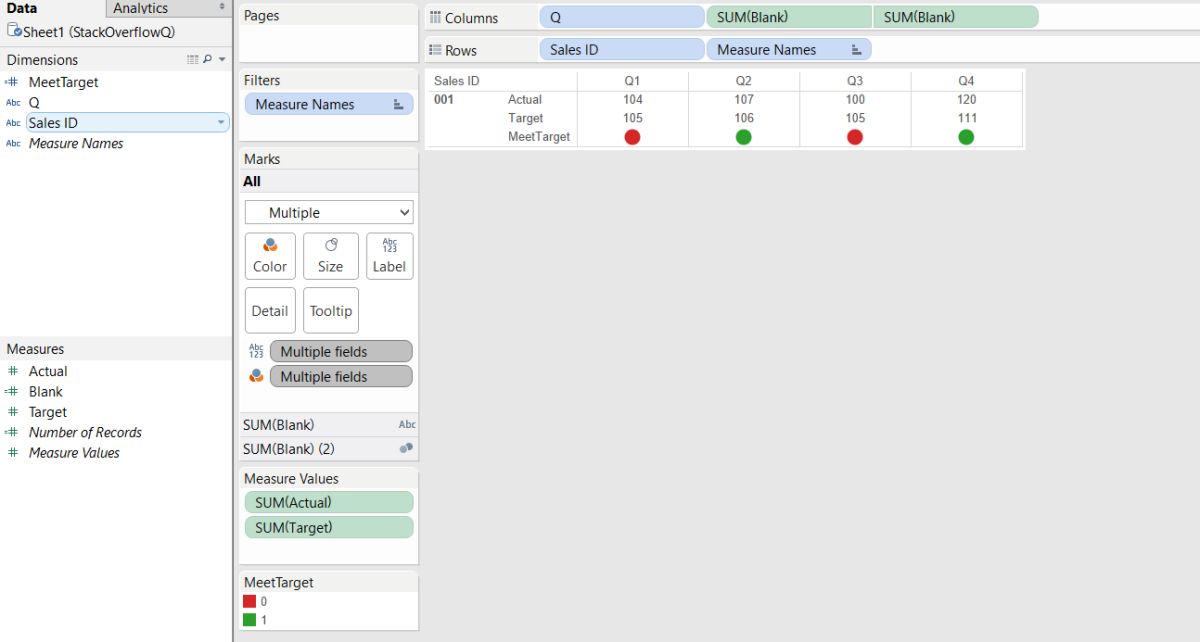Screen dimensions: 1200x642
Task: Click the data source cylinder icon
Action: click(13, 31)
